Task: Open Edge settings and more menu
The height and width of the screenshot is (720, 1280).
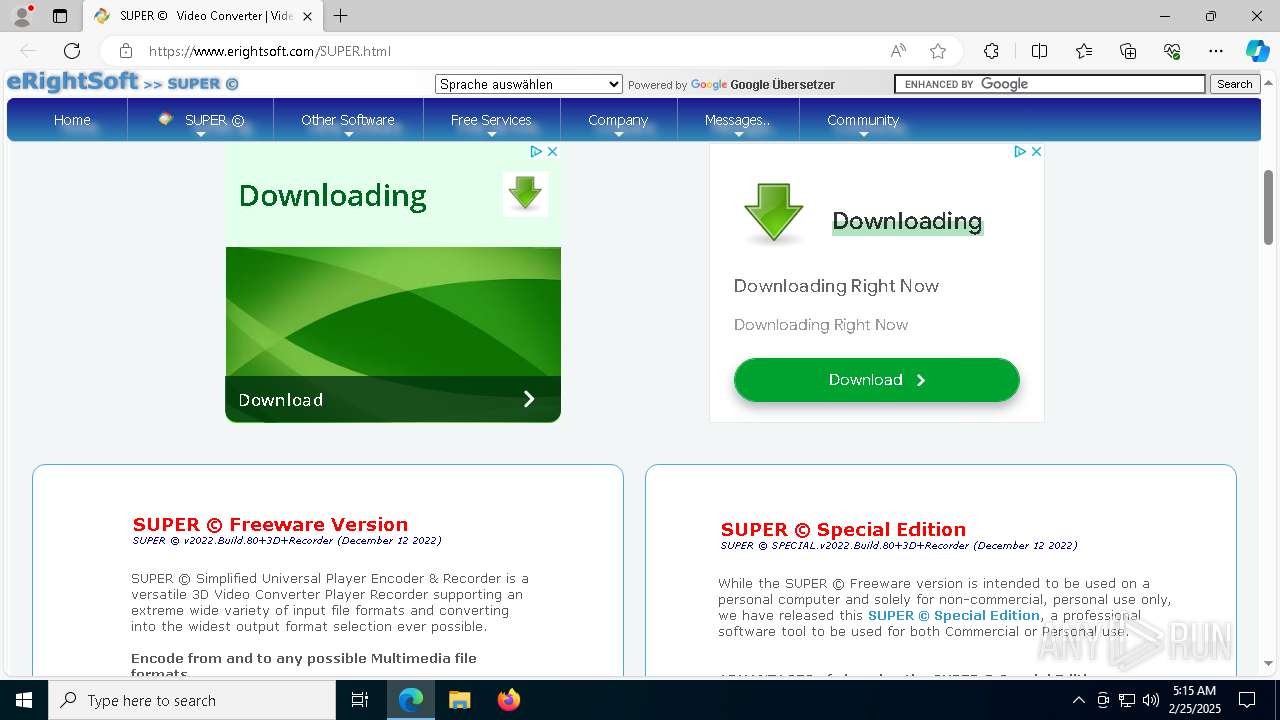Action: 1216,51
